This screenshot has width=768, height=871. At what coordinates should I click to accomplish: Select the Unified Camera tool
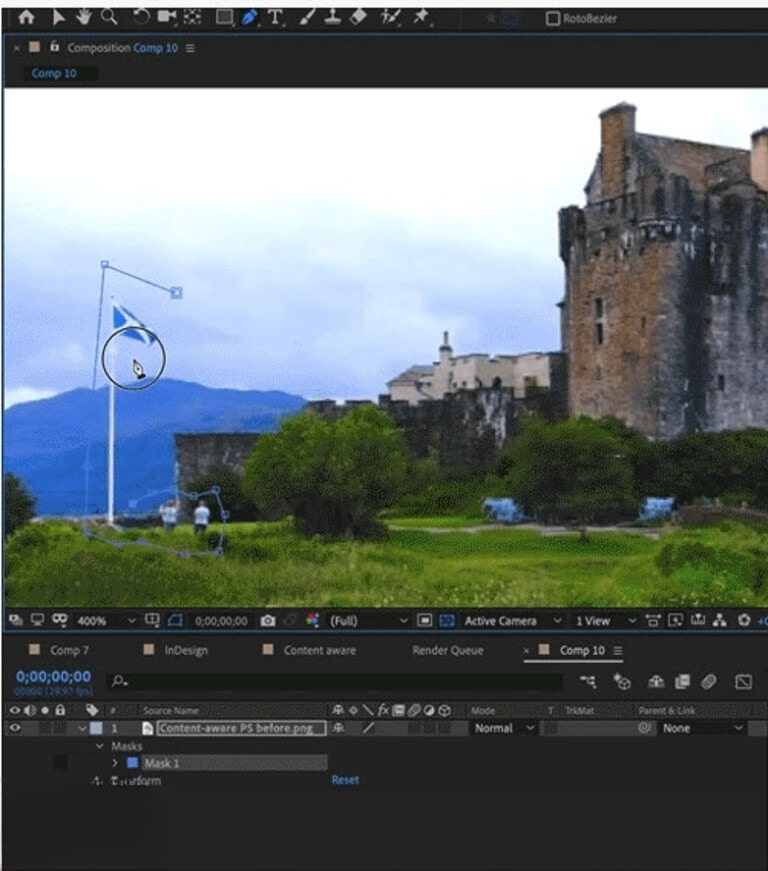166,17
